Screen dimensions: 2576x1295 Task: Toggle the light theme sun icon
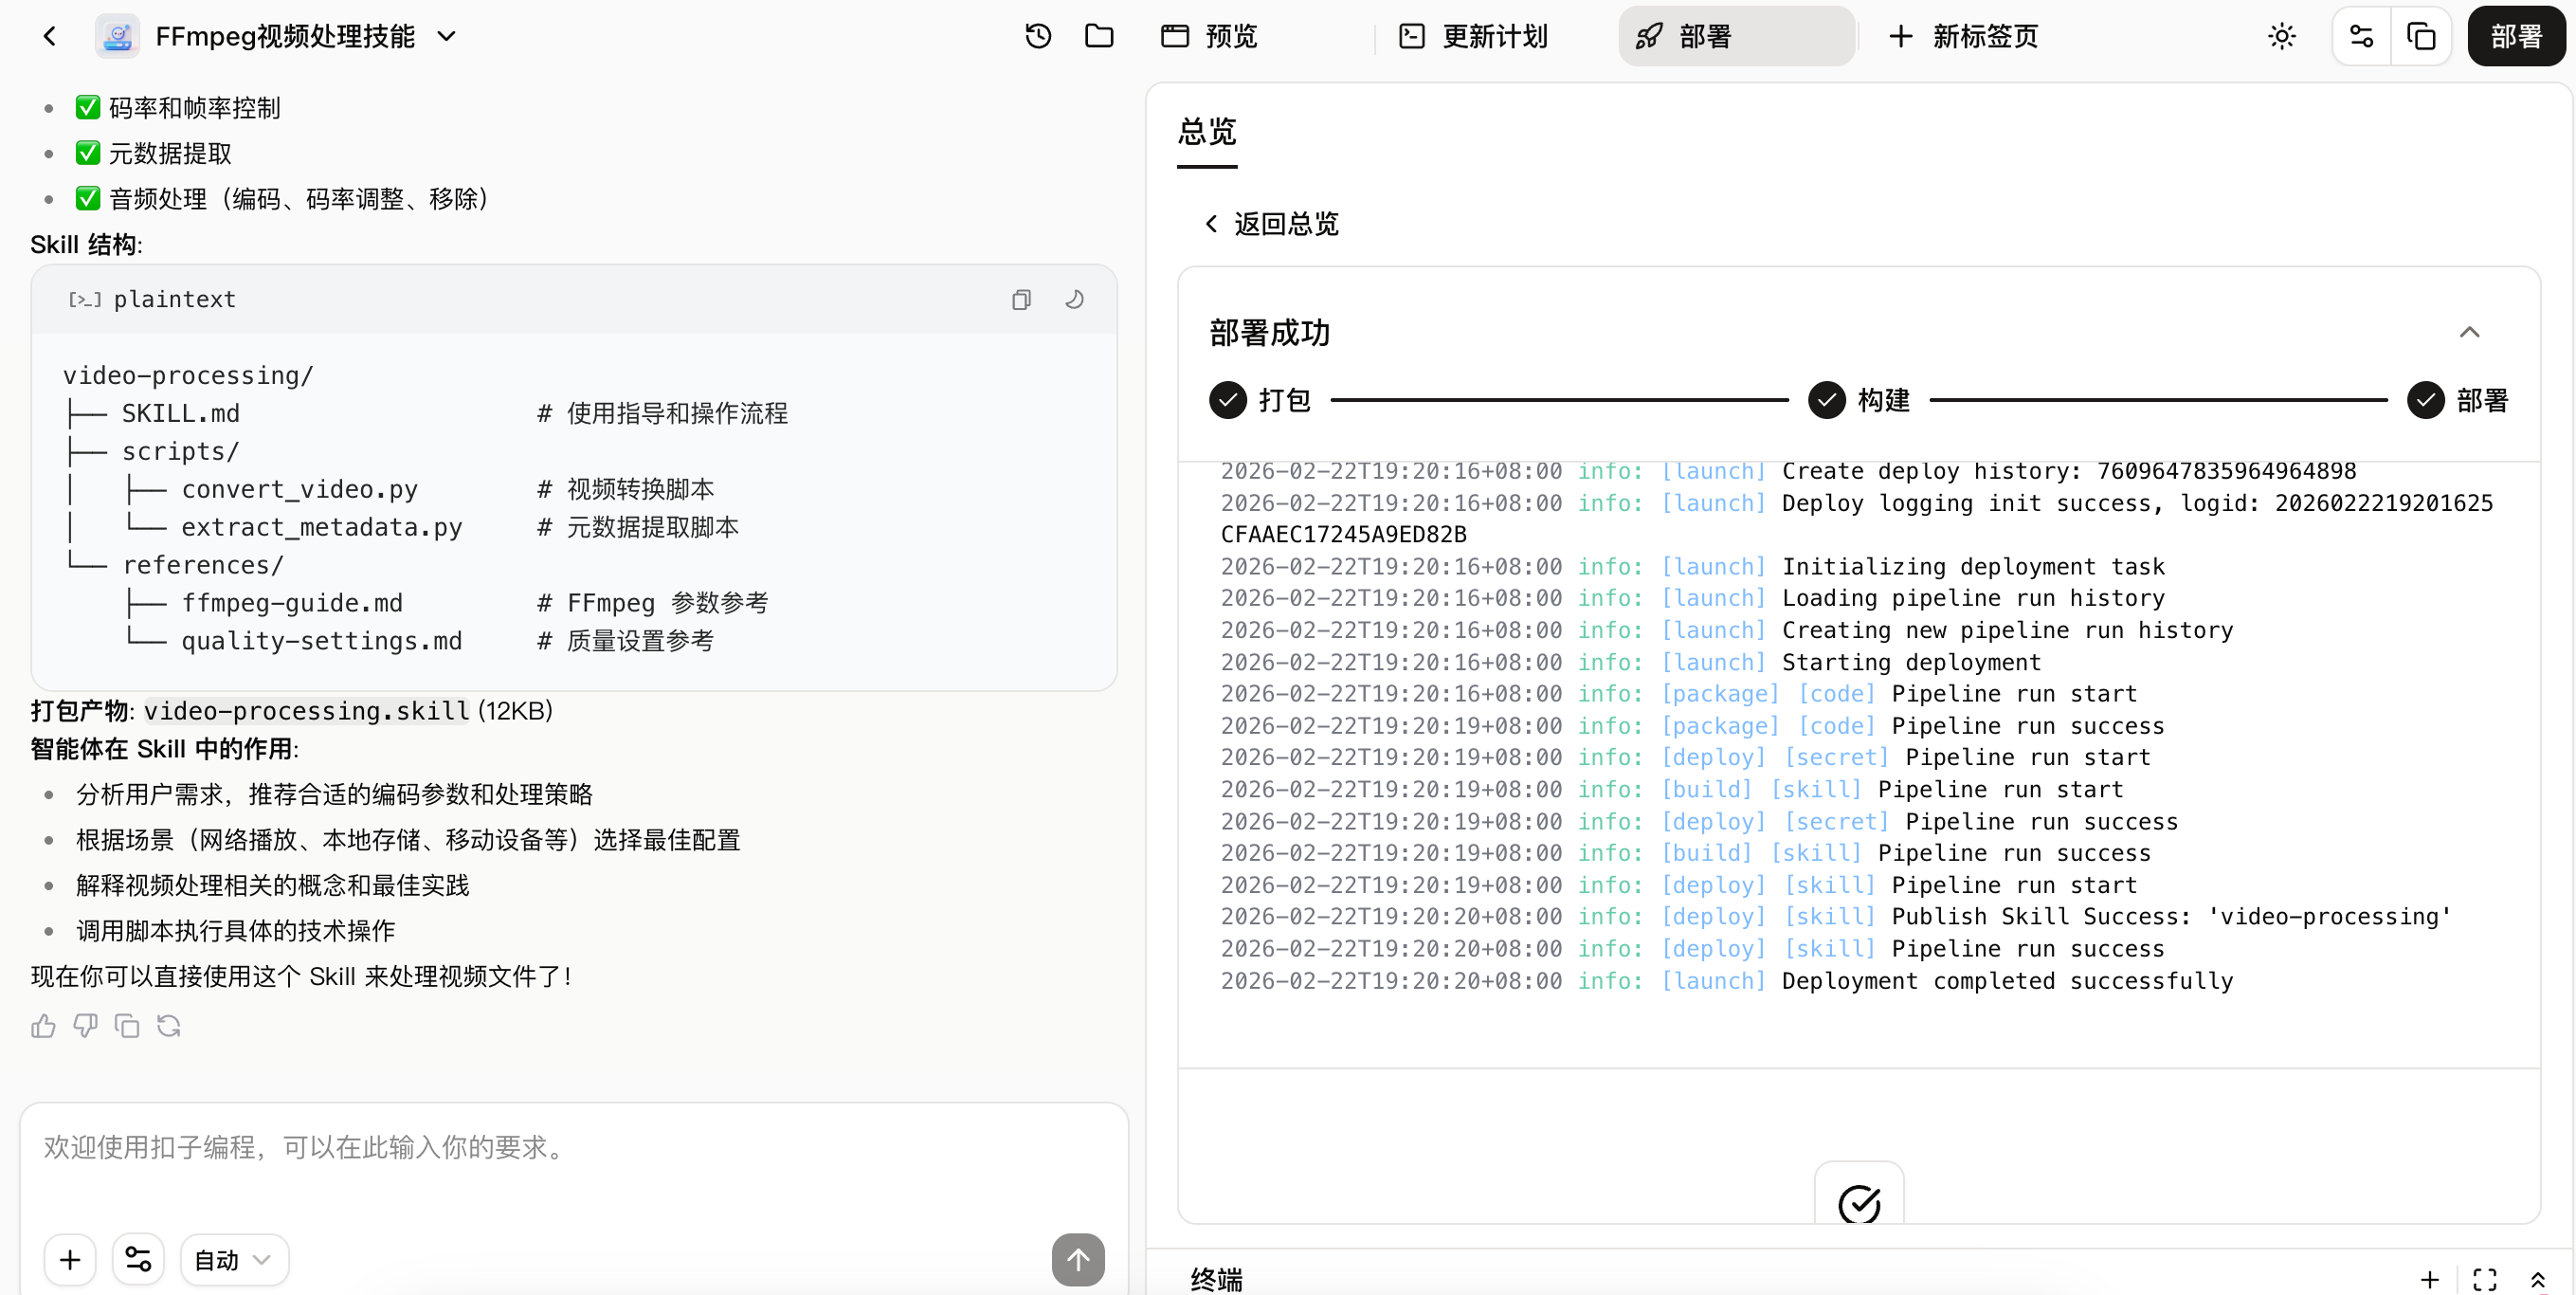[x=2281, y=35]
